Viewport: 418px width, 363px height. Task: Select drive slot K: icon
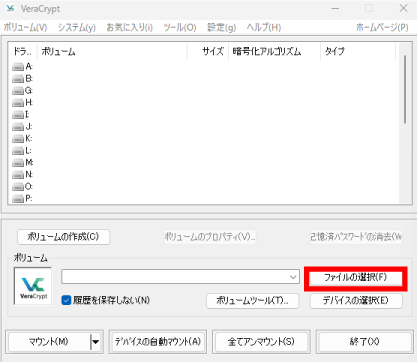(x=18, y=139)
